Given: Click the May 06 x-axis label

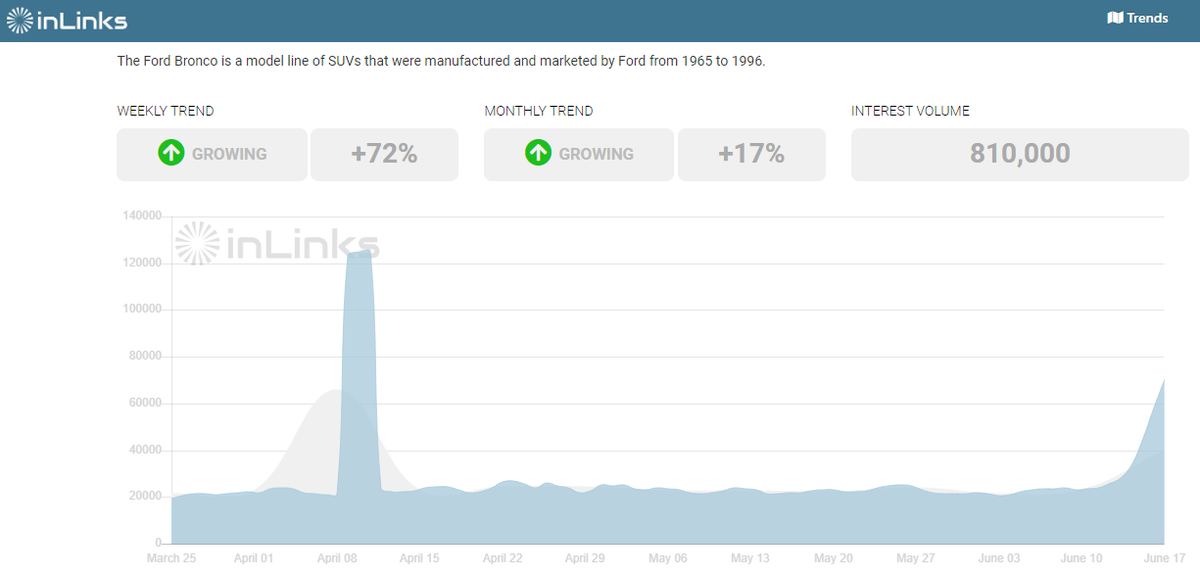Looking at the screenshot, I should pyautogui.click(x=668, y=558).
